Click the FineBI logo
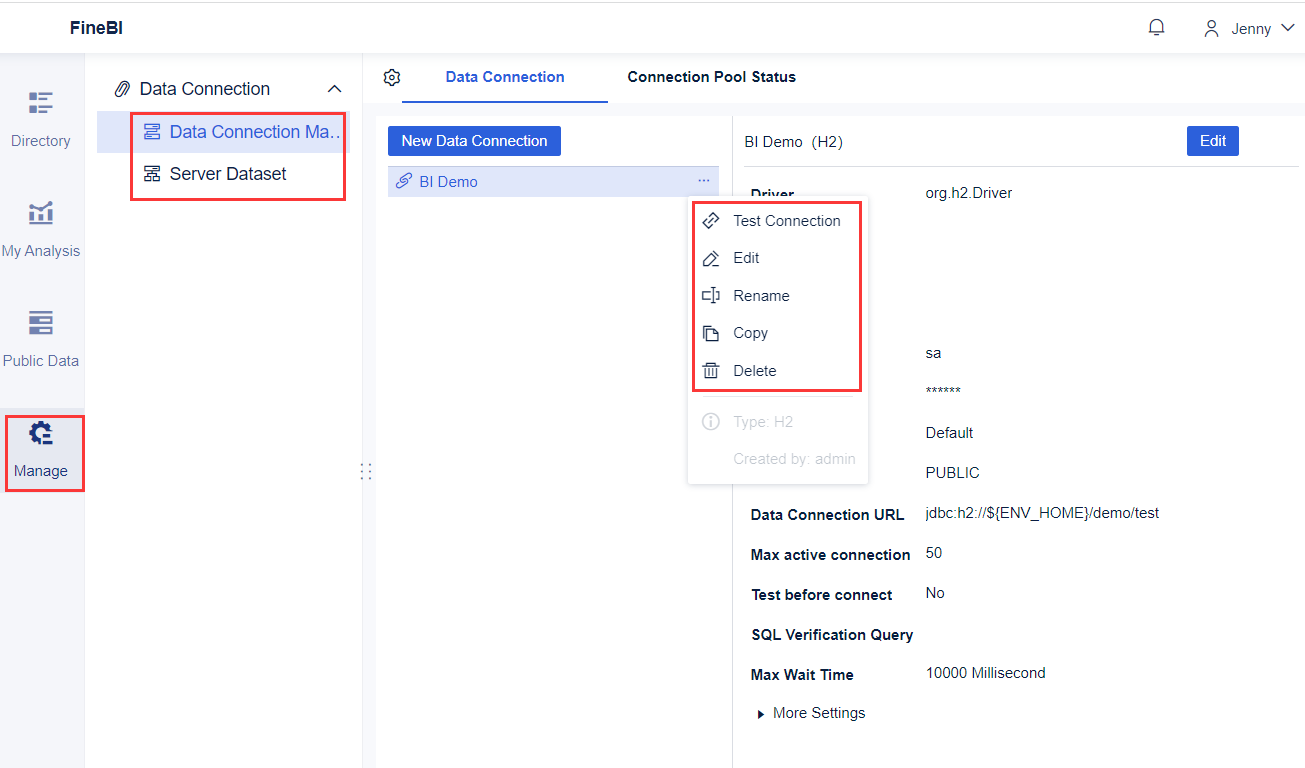This screenshot has height=768, width=1305. (96, 27)
